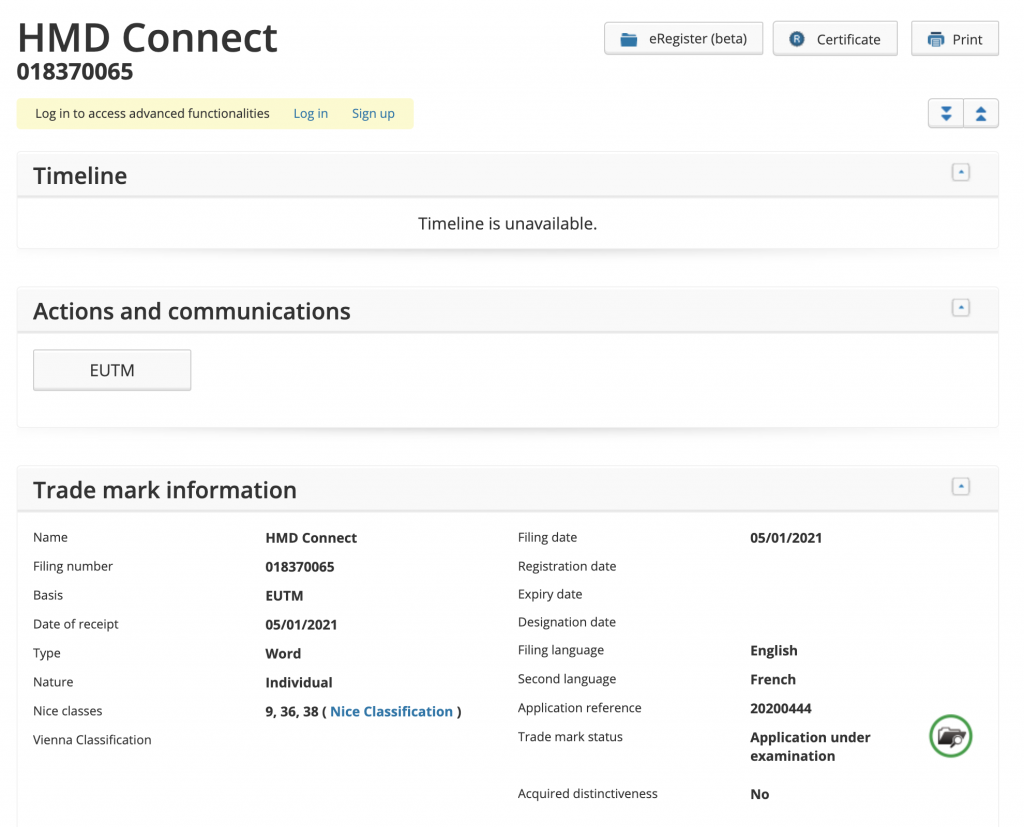Open the Sign up link
Image resolution: width=1024 pixels, height=827 pixels.
pos(373,114)
